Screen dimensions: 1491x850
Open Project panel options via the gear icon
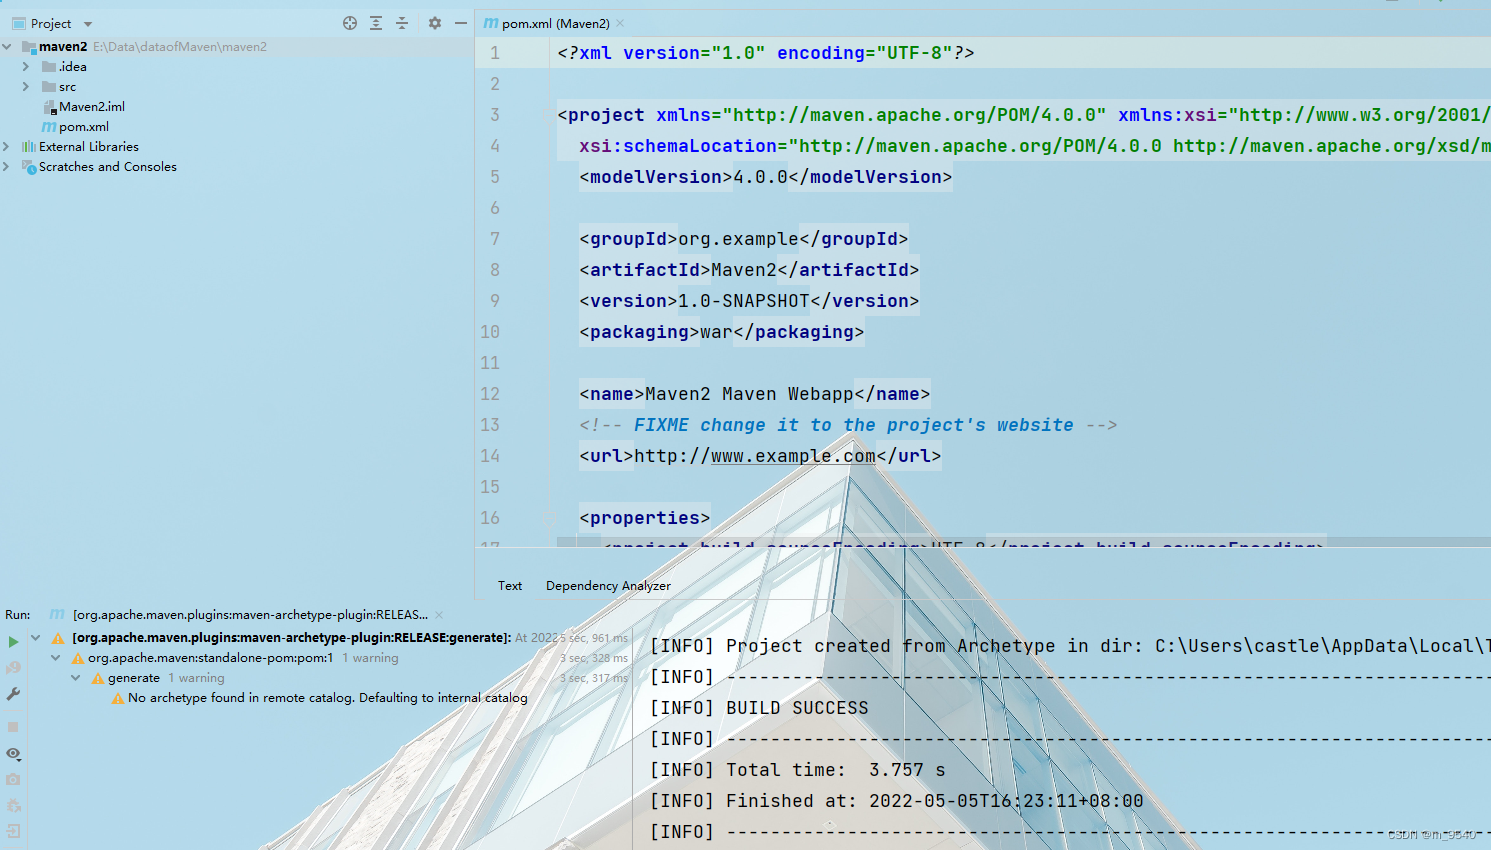coord(433,22)
